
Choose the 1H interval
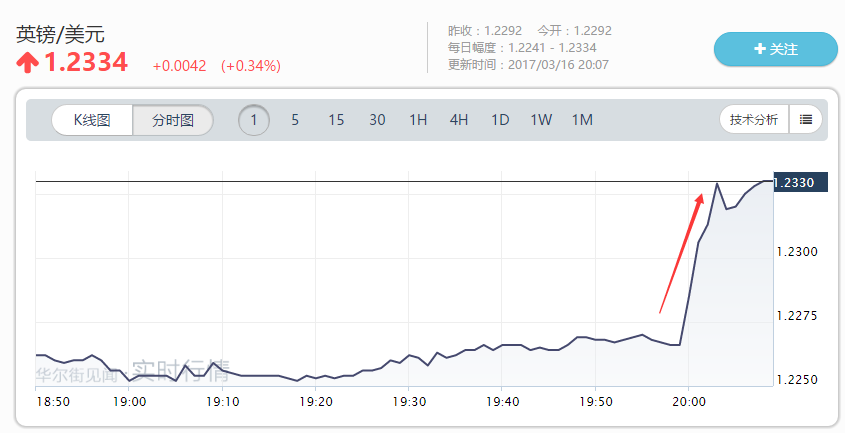[x=418, y=120]
